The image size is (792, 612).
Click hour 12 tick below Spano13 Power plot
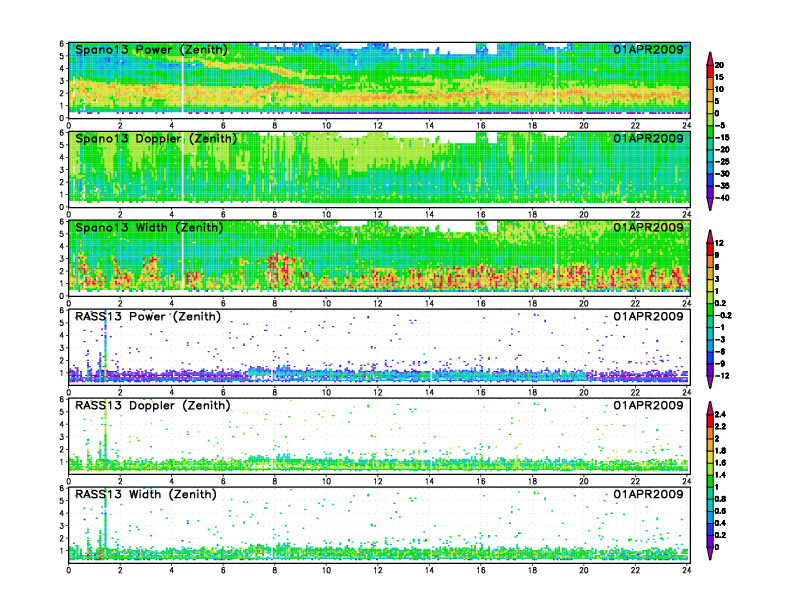[x=378, y=126]
